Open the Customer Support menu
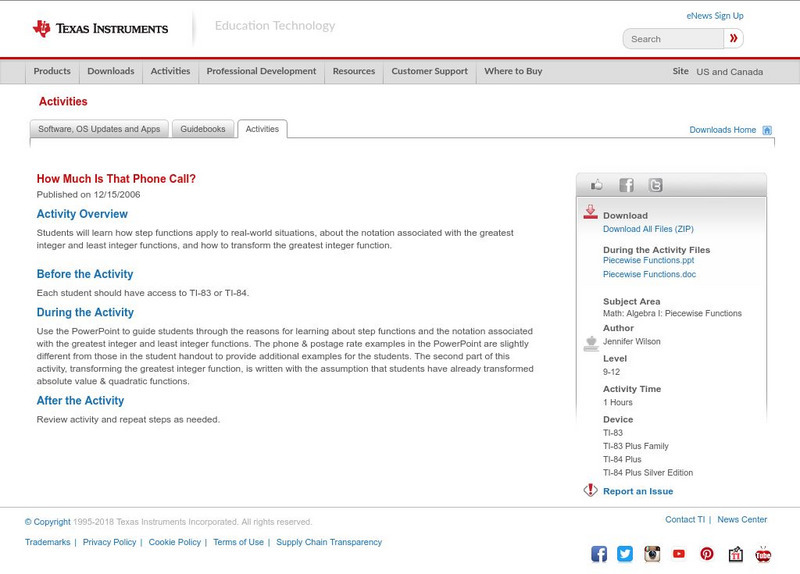800x574 pixels. [430, 71]
